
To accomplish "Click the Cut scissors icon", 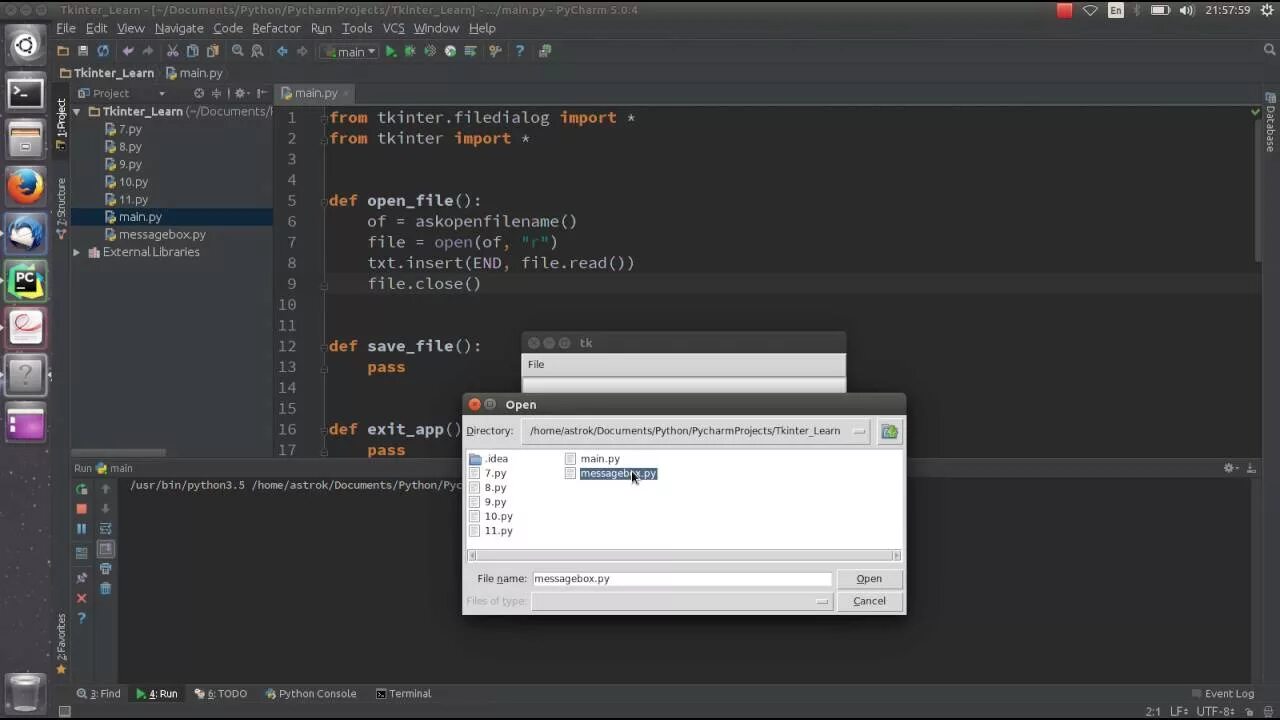I will [172, 51].
